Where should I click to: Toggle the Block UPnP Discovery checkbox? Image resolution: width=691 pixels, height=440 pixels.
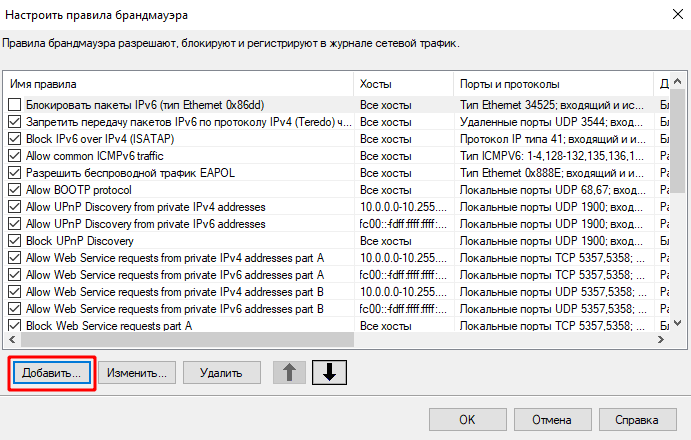click(14, 241)
